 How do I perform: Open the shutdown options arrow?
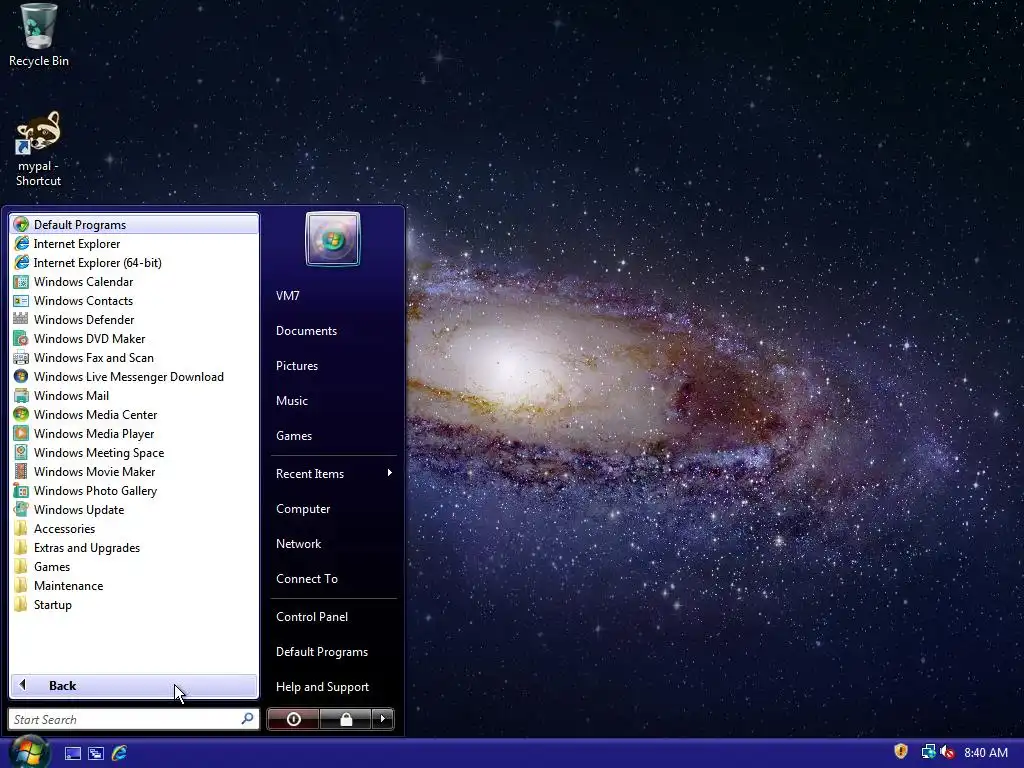click(x=383, y=719)
